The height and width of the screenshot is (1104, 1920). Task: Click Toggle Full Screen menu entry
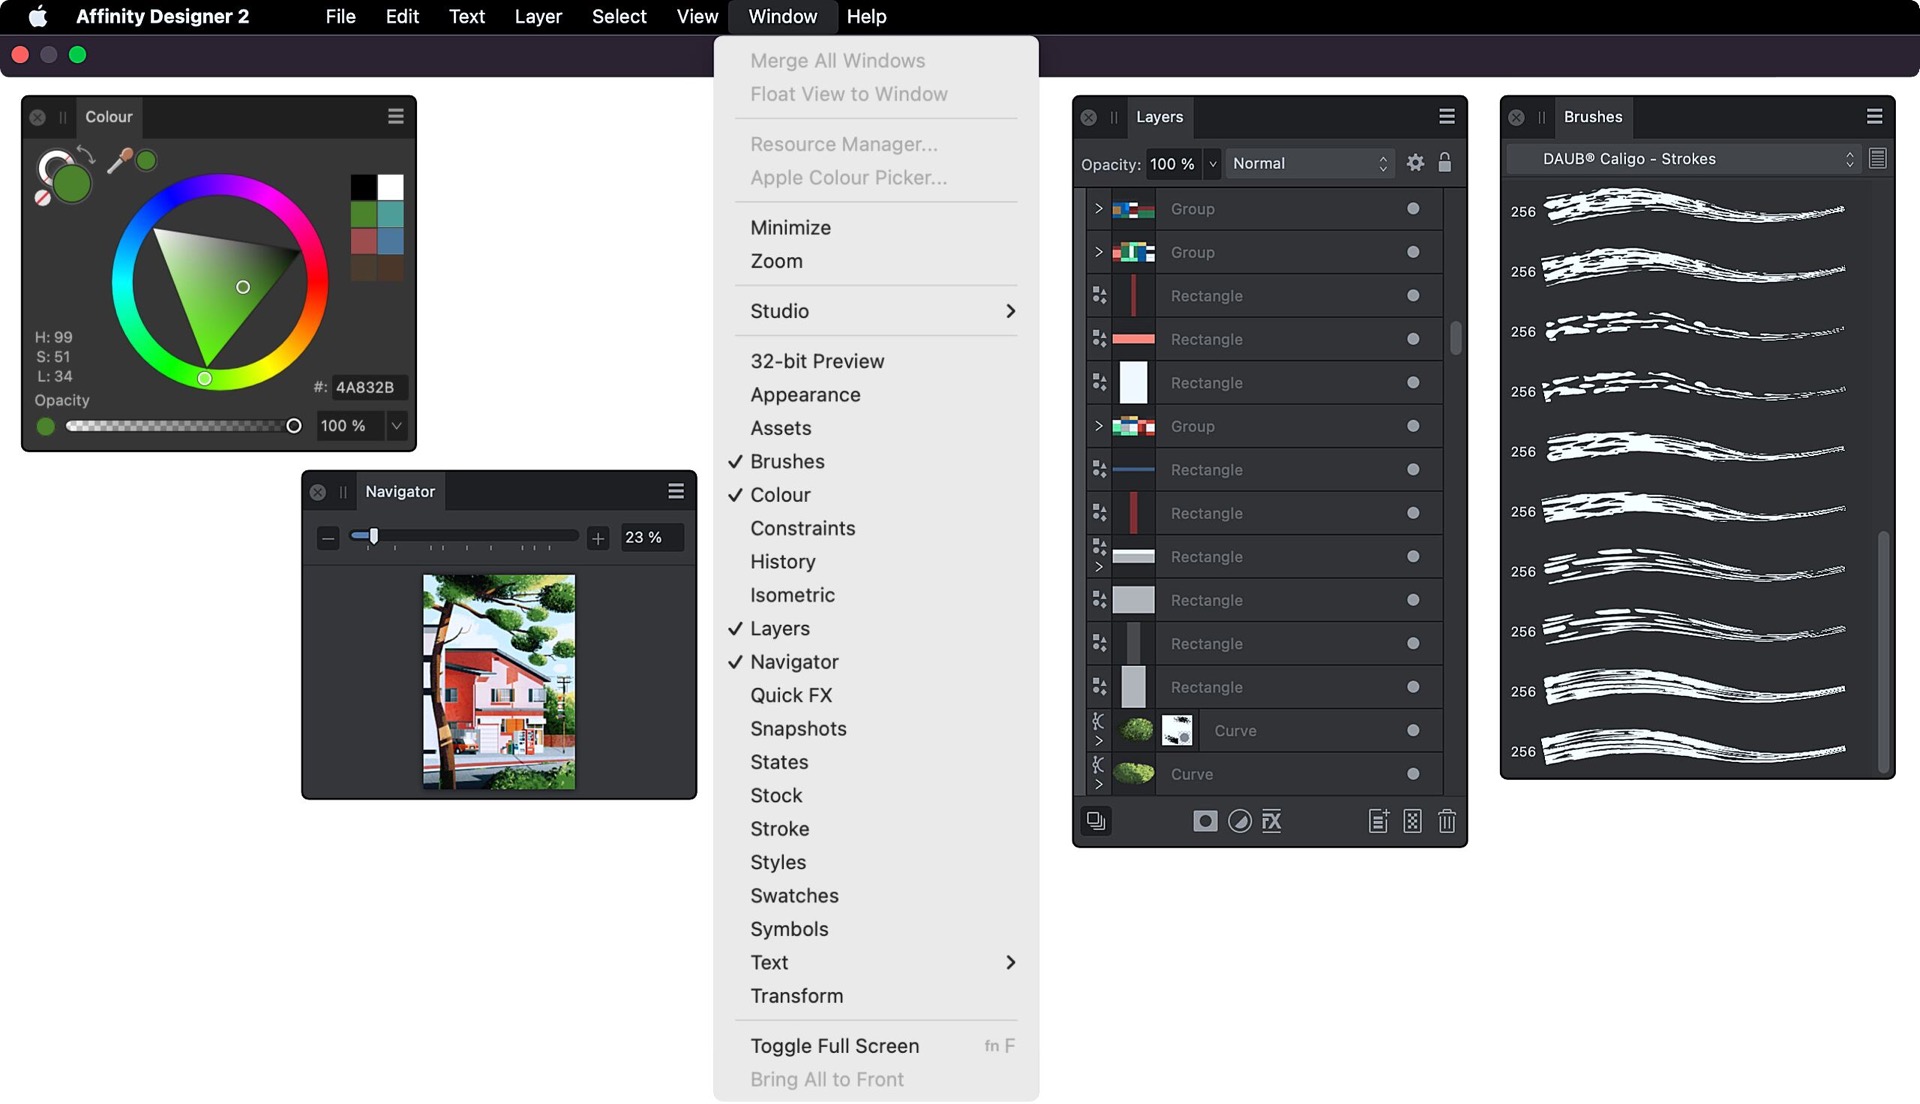[x=834, y=1046]
